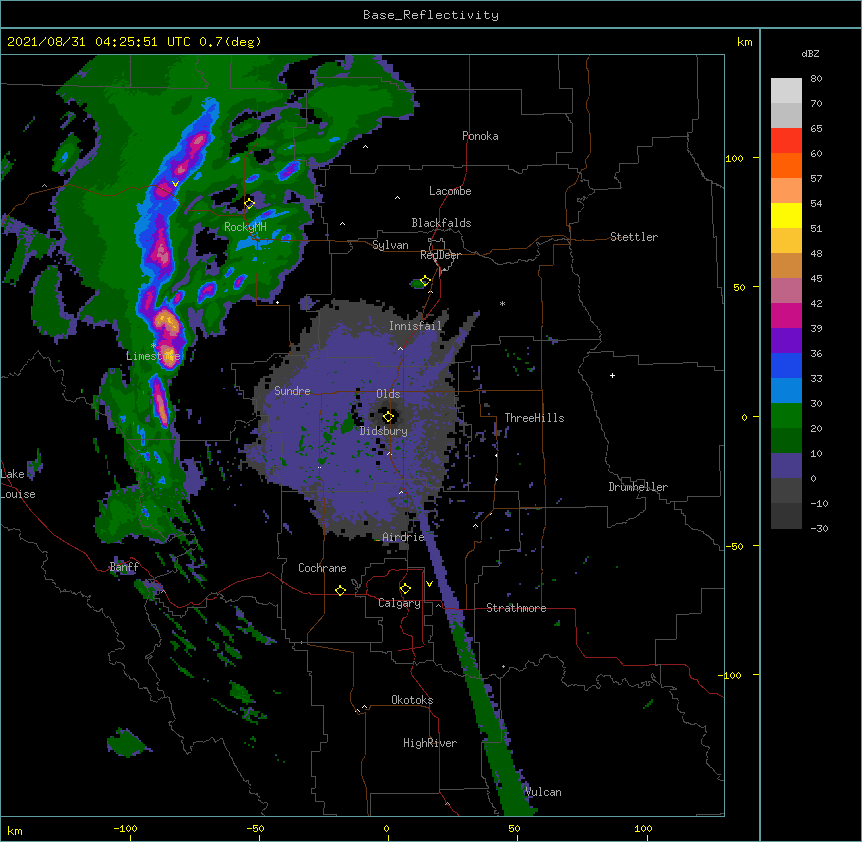This screenshot has height=842, width=862.
Task: Pick the purple legend swatch between 39 and 36
Action: [x=786, y=341]
